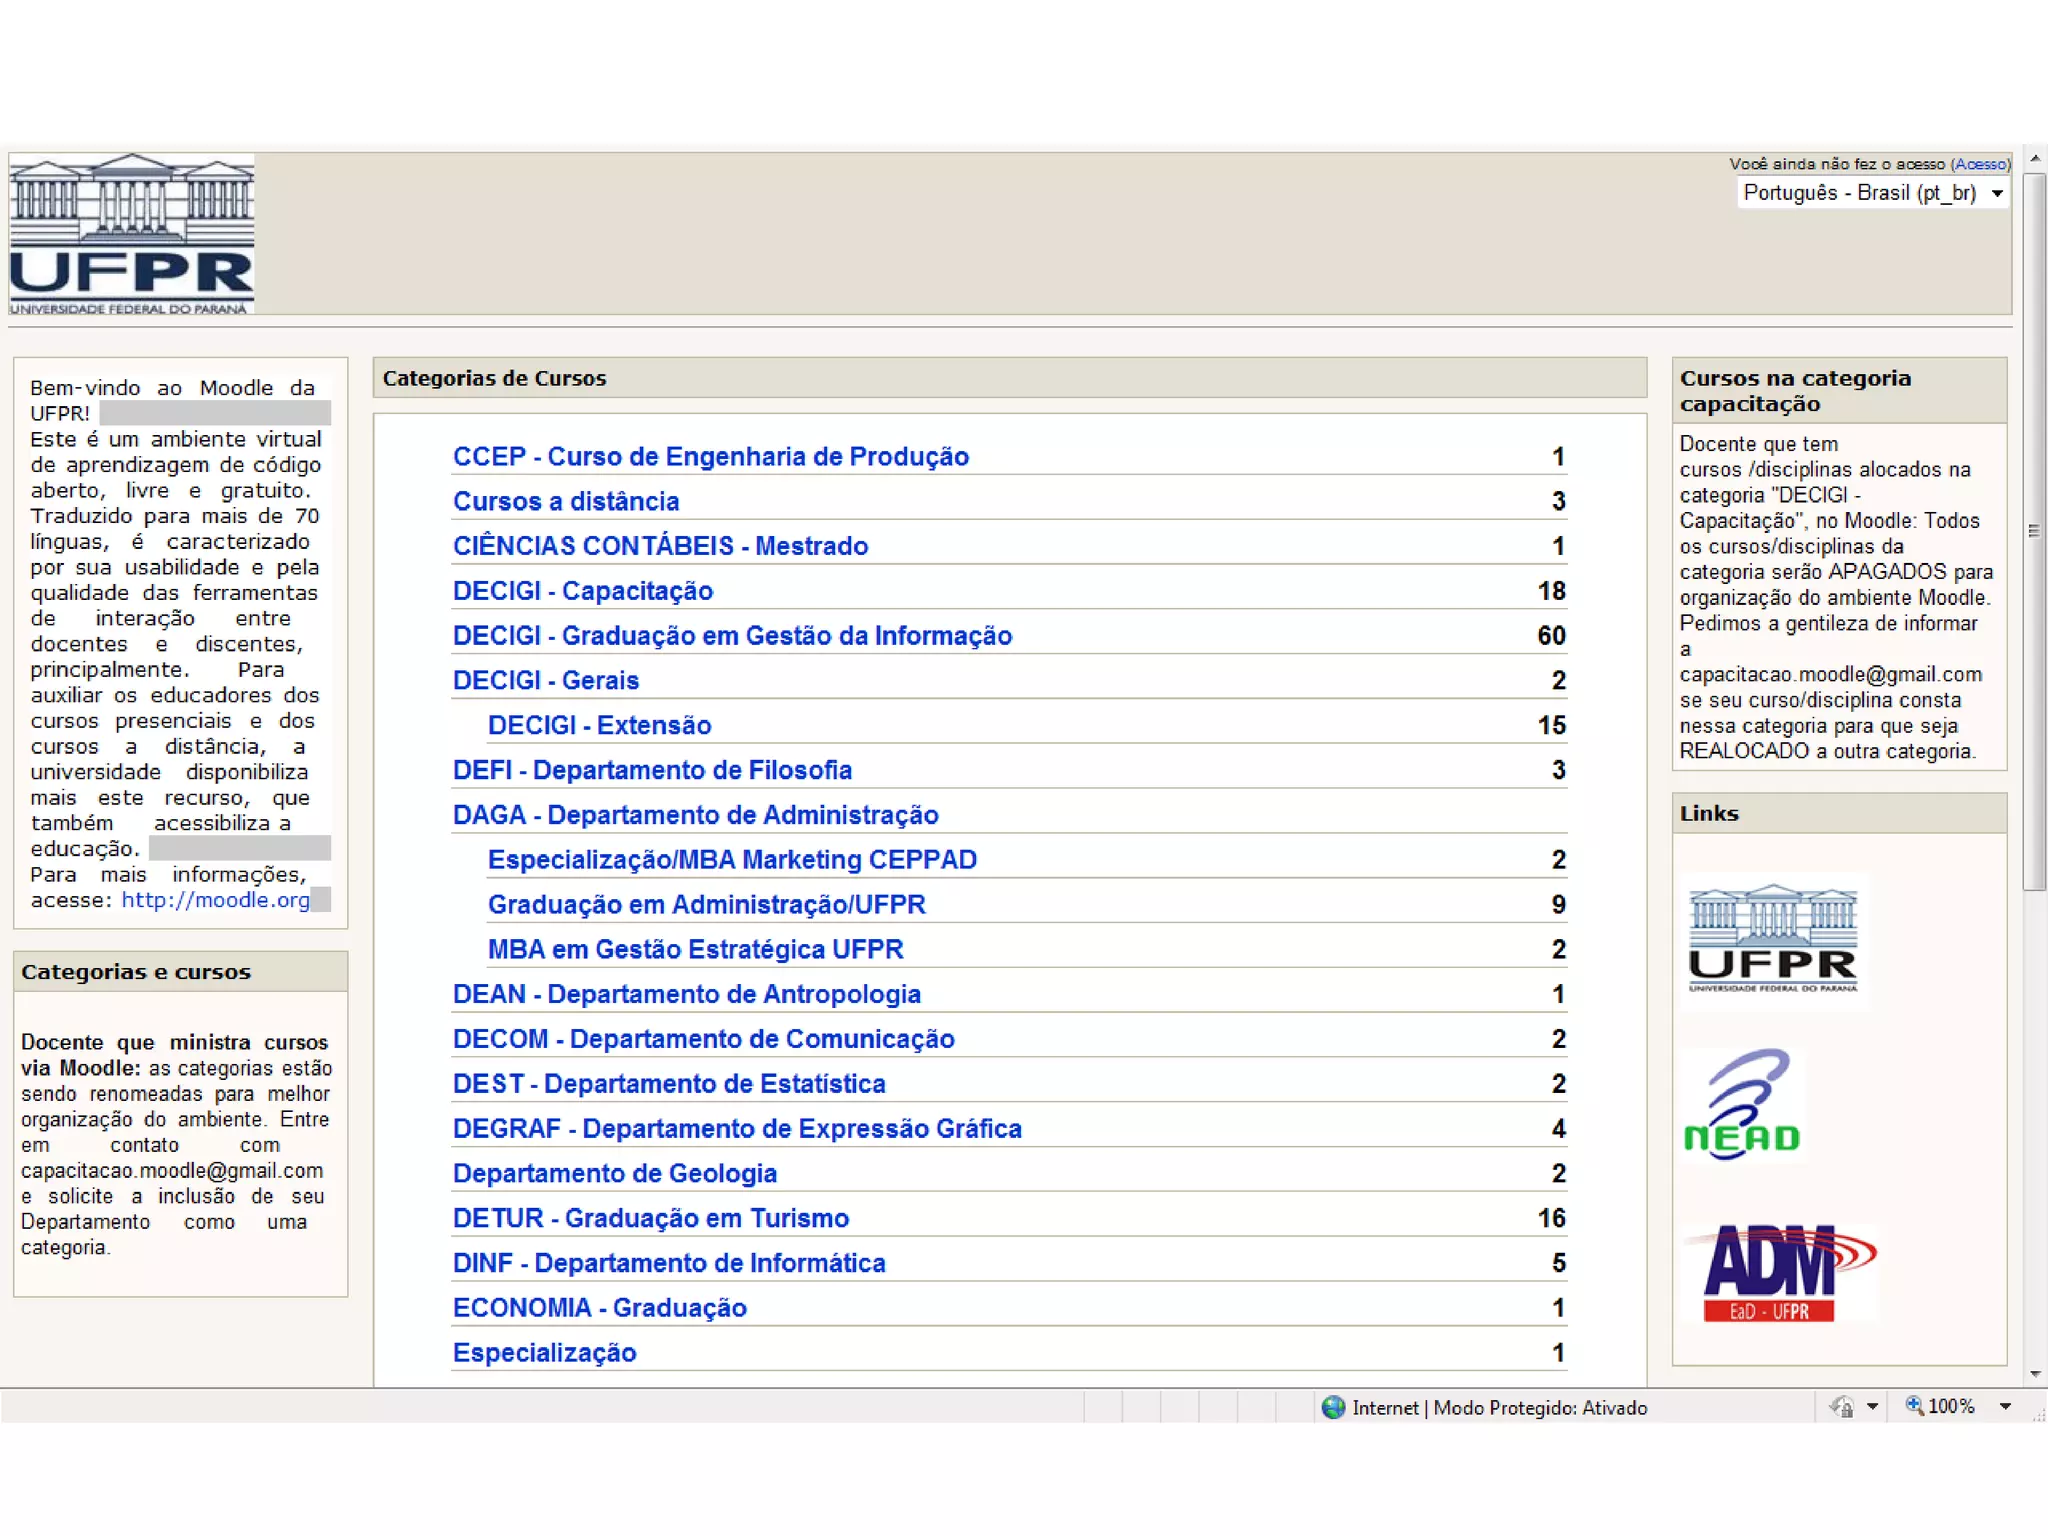
Task: Click the scroll down arrow of page scrollbar
Action: 2035,1374
